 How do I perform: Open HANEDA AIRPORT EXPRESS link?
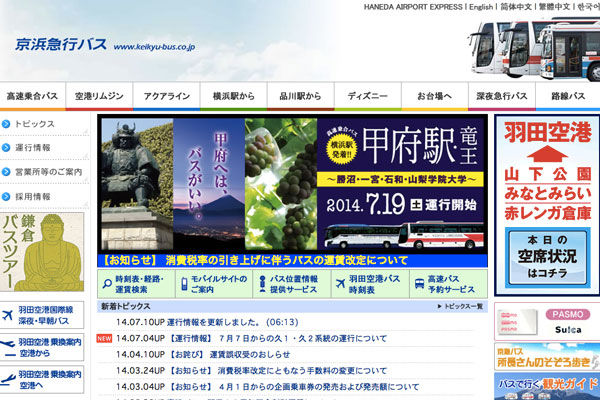click(413, 7)
